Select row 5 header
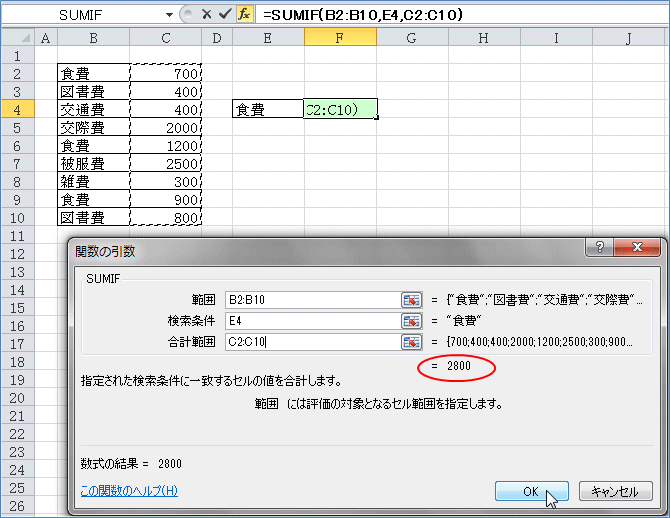This screenshot has height=518, width=670. tap(17, 128)
